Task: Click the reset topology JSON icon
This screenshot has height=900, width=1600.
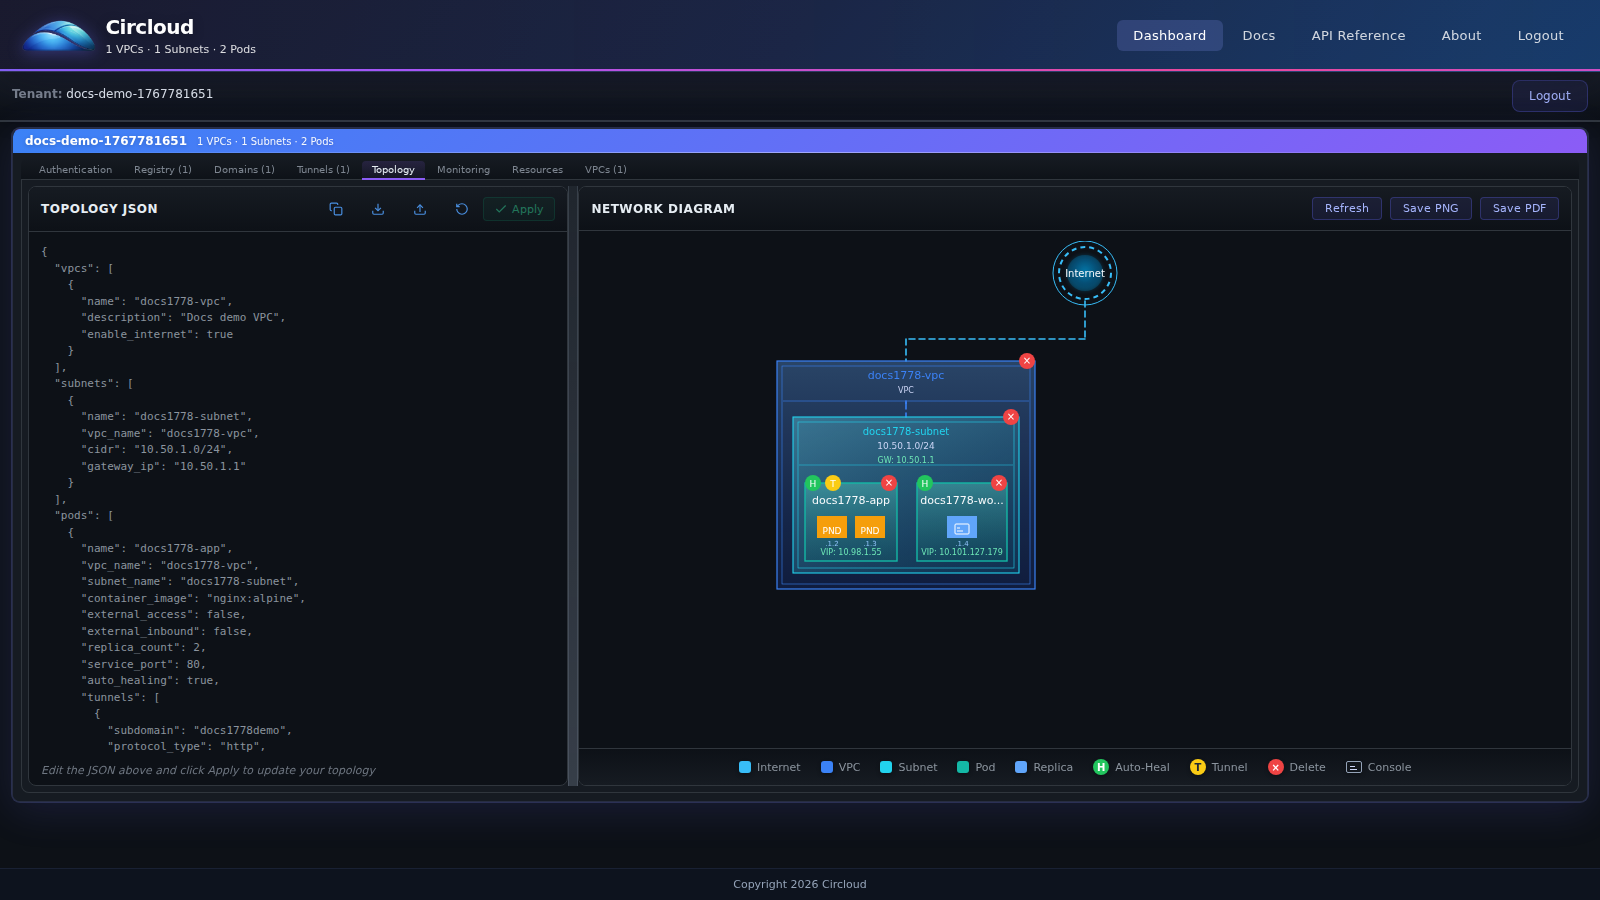Action: [x=461, y=209]
